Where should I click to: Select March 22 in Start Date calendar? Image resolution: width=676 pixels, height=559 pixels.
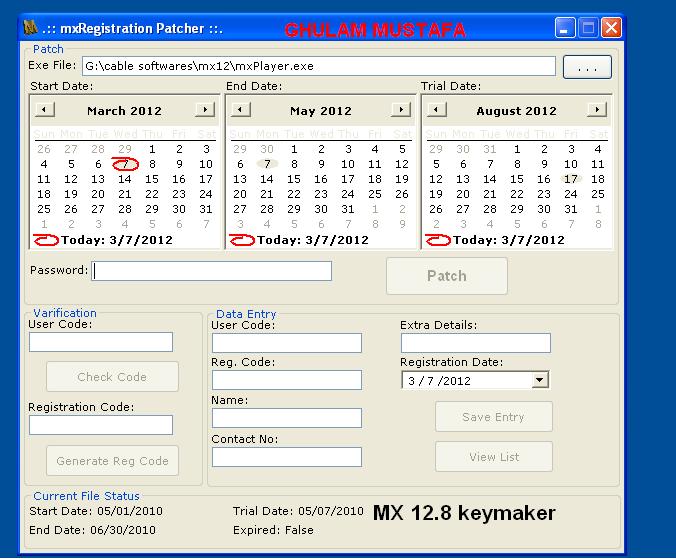point(152,194)
